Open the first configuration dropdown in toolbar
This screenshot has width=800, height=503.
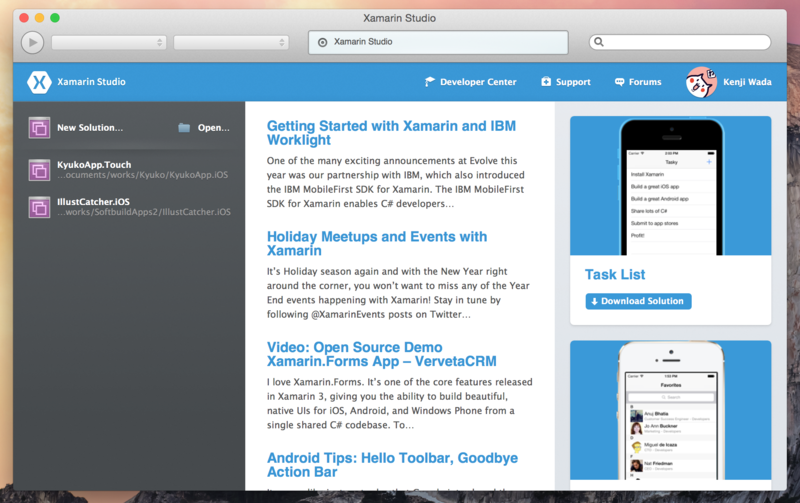109,42
